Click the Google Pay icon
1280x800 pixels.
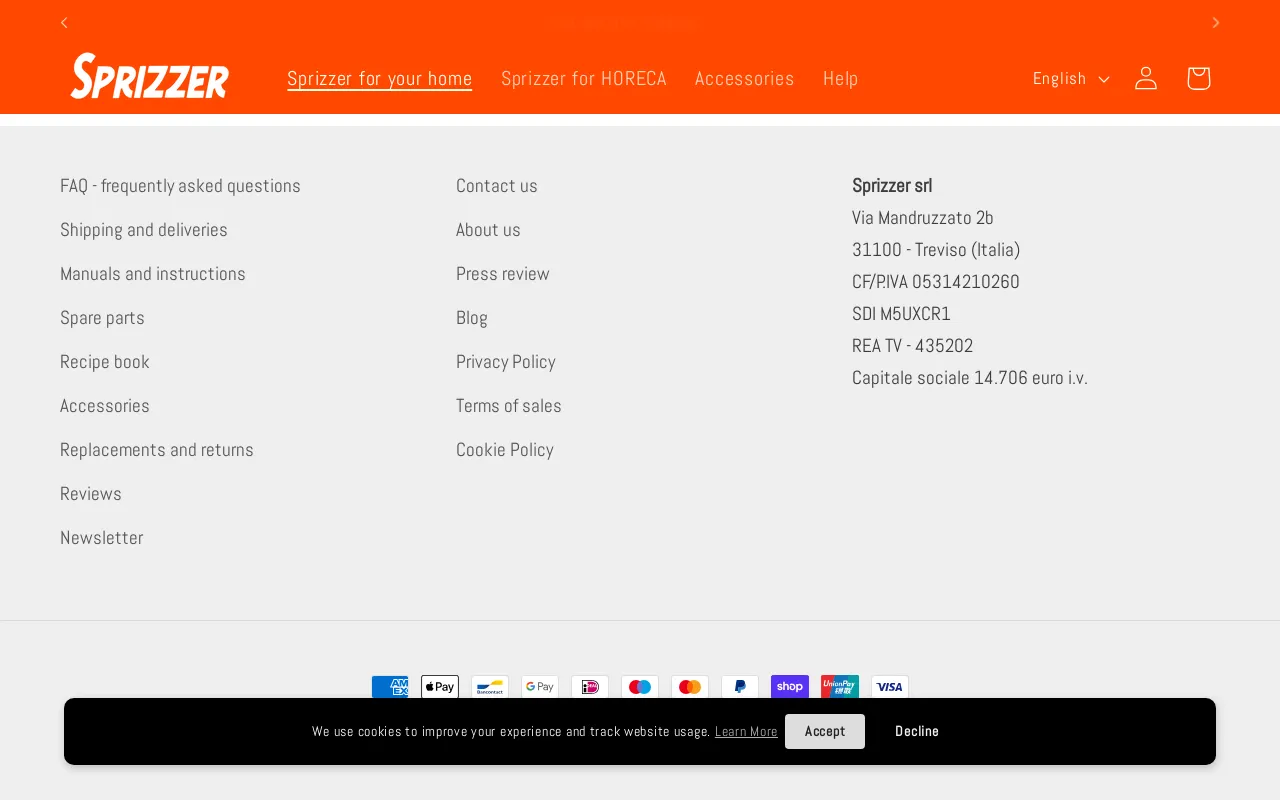pos(540,687)
